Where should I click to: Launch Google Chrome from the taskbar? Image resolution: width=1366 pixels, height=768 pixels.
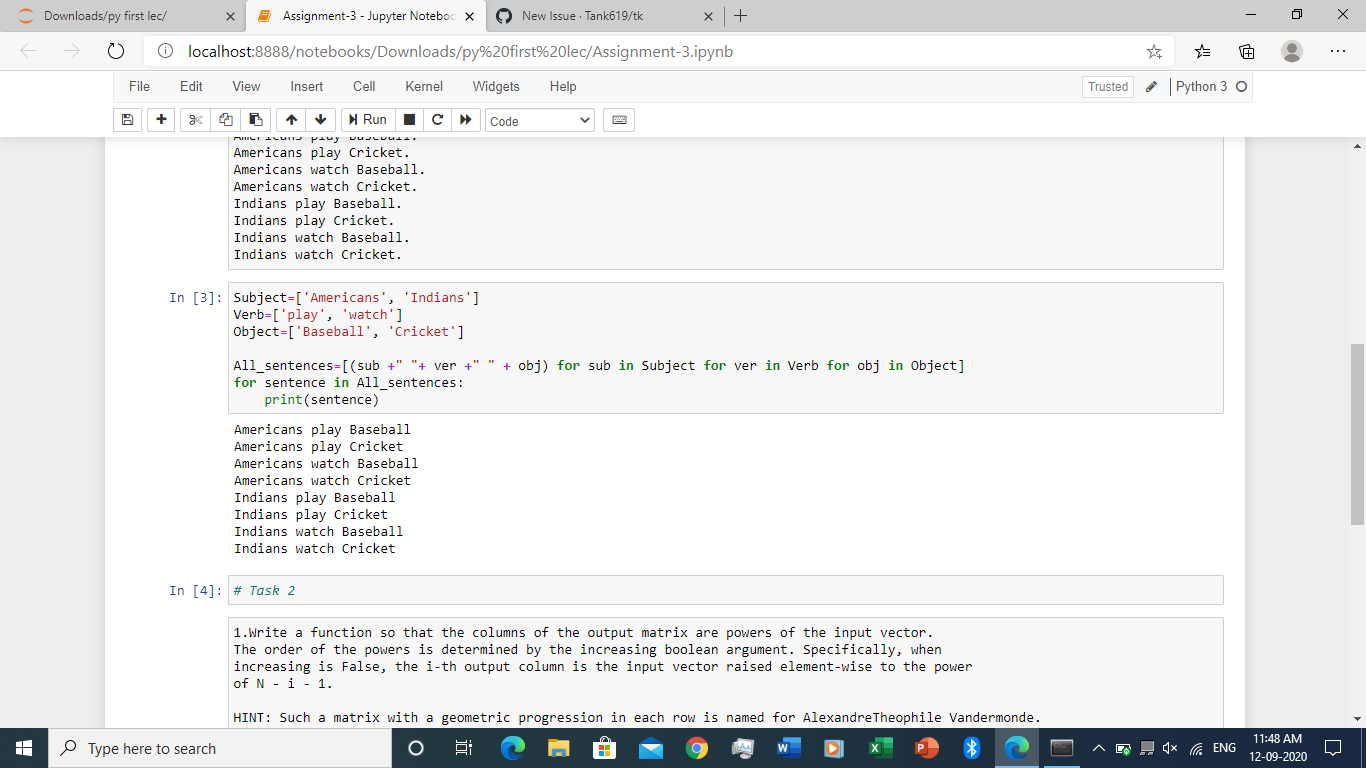697,748
